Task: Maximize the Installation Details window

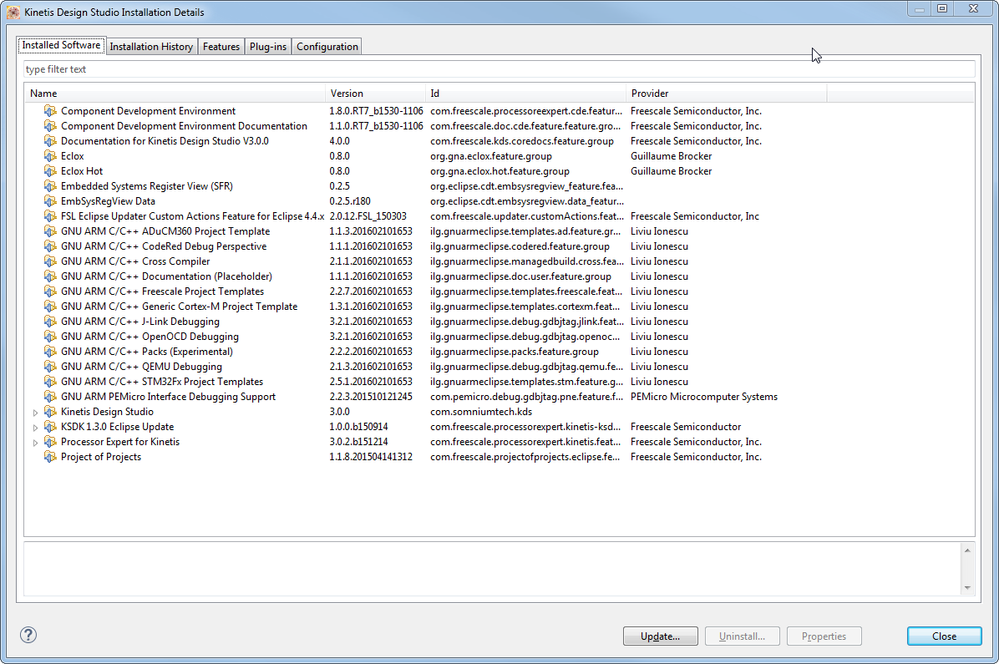Action: [942, 8]
